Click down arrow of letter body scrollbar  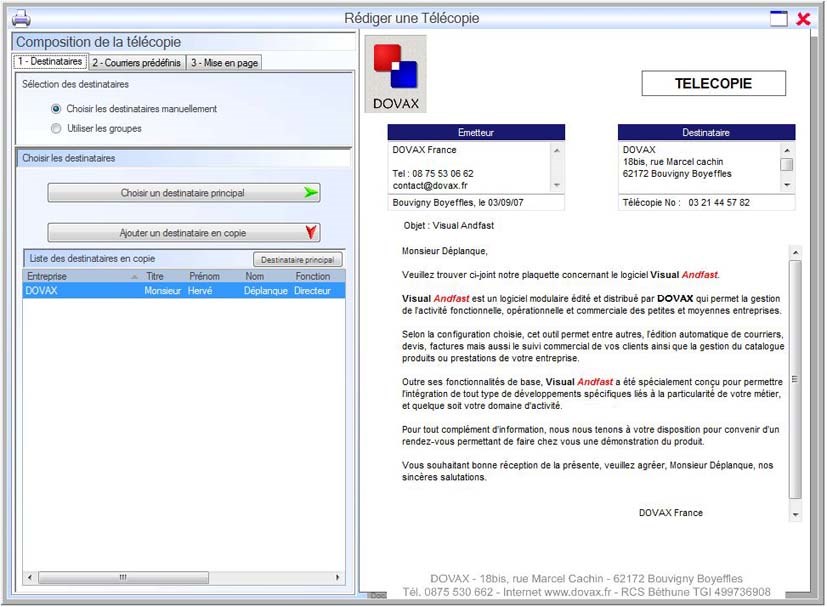pos(795,515)
